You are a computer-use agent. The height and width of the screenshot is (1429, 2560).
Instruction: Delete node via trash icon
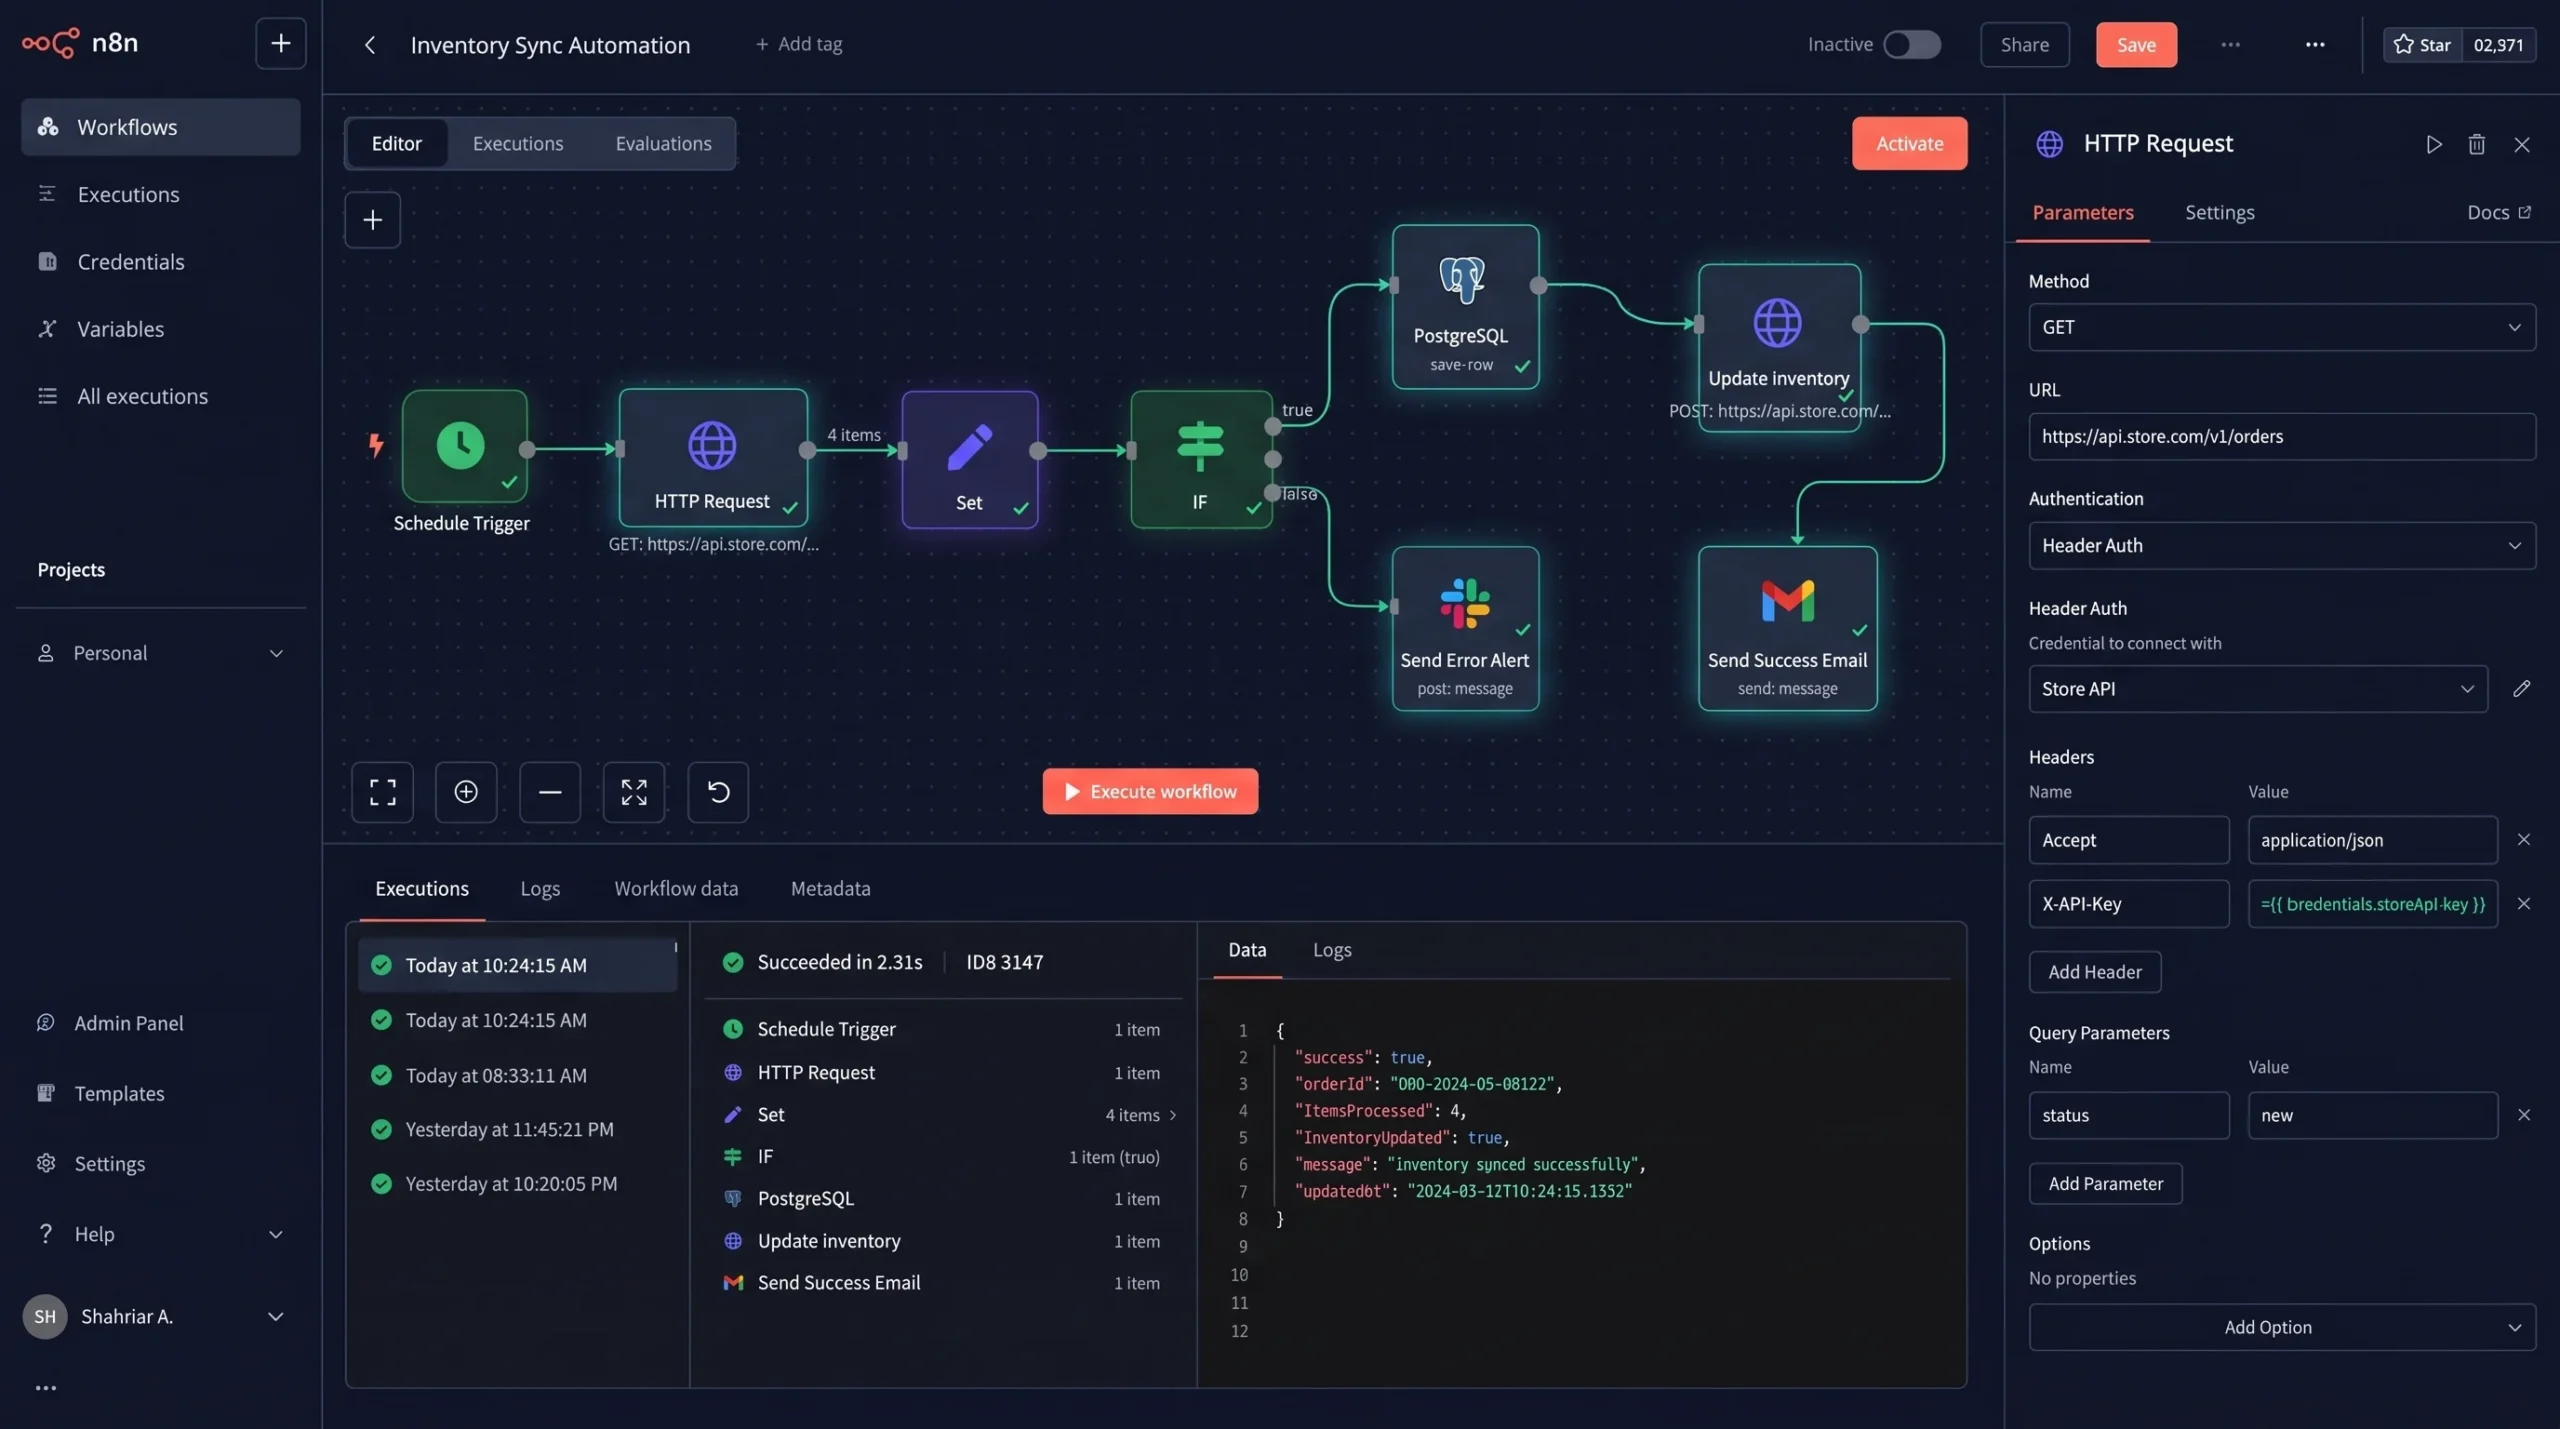[x=2476, y=144]
